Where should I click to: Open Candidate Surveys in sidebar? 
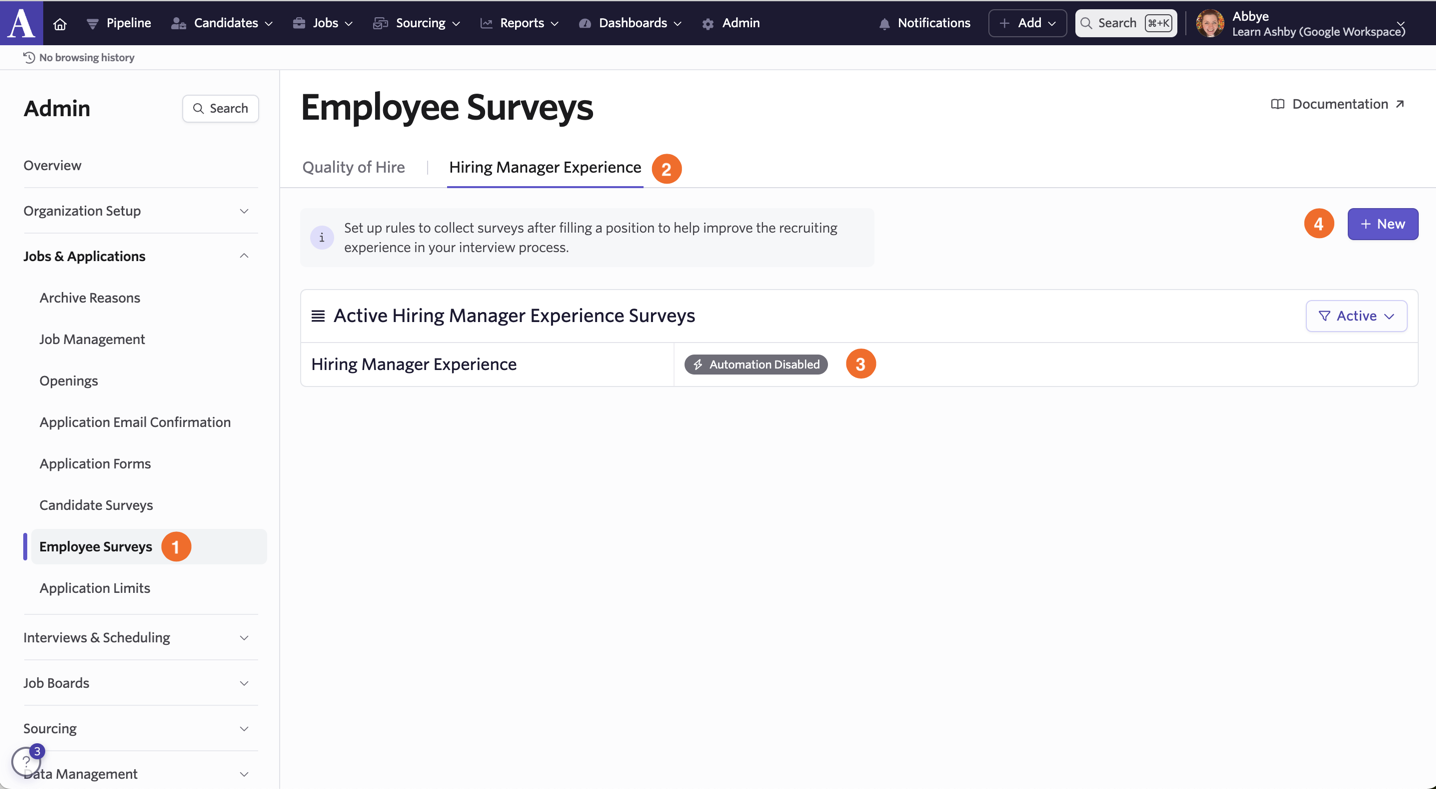pyautogui.click(x=96, y=505)
